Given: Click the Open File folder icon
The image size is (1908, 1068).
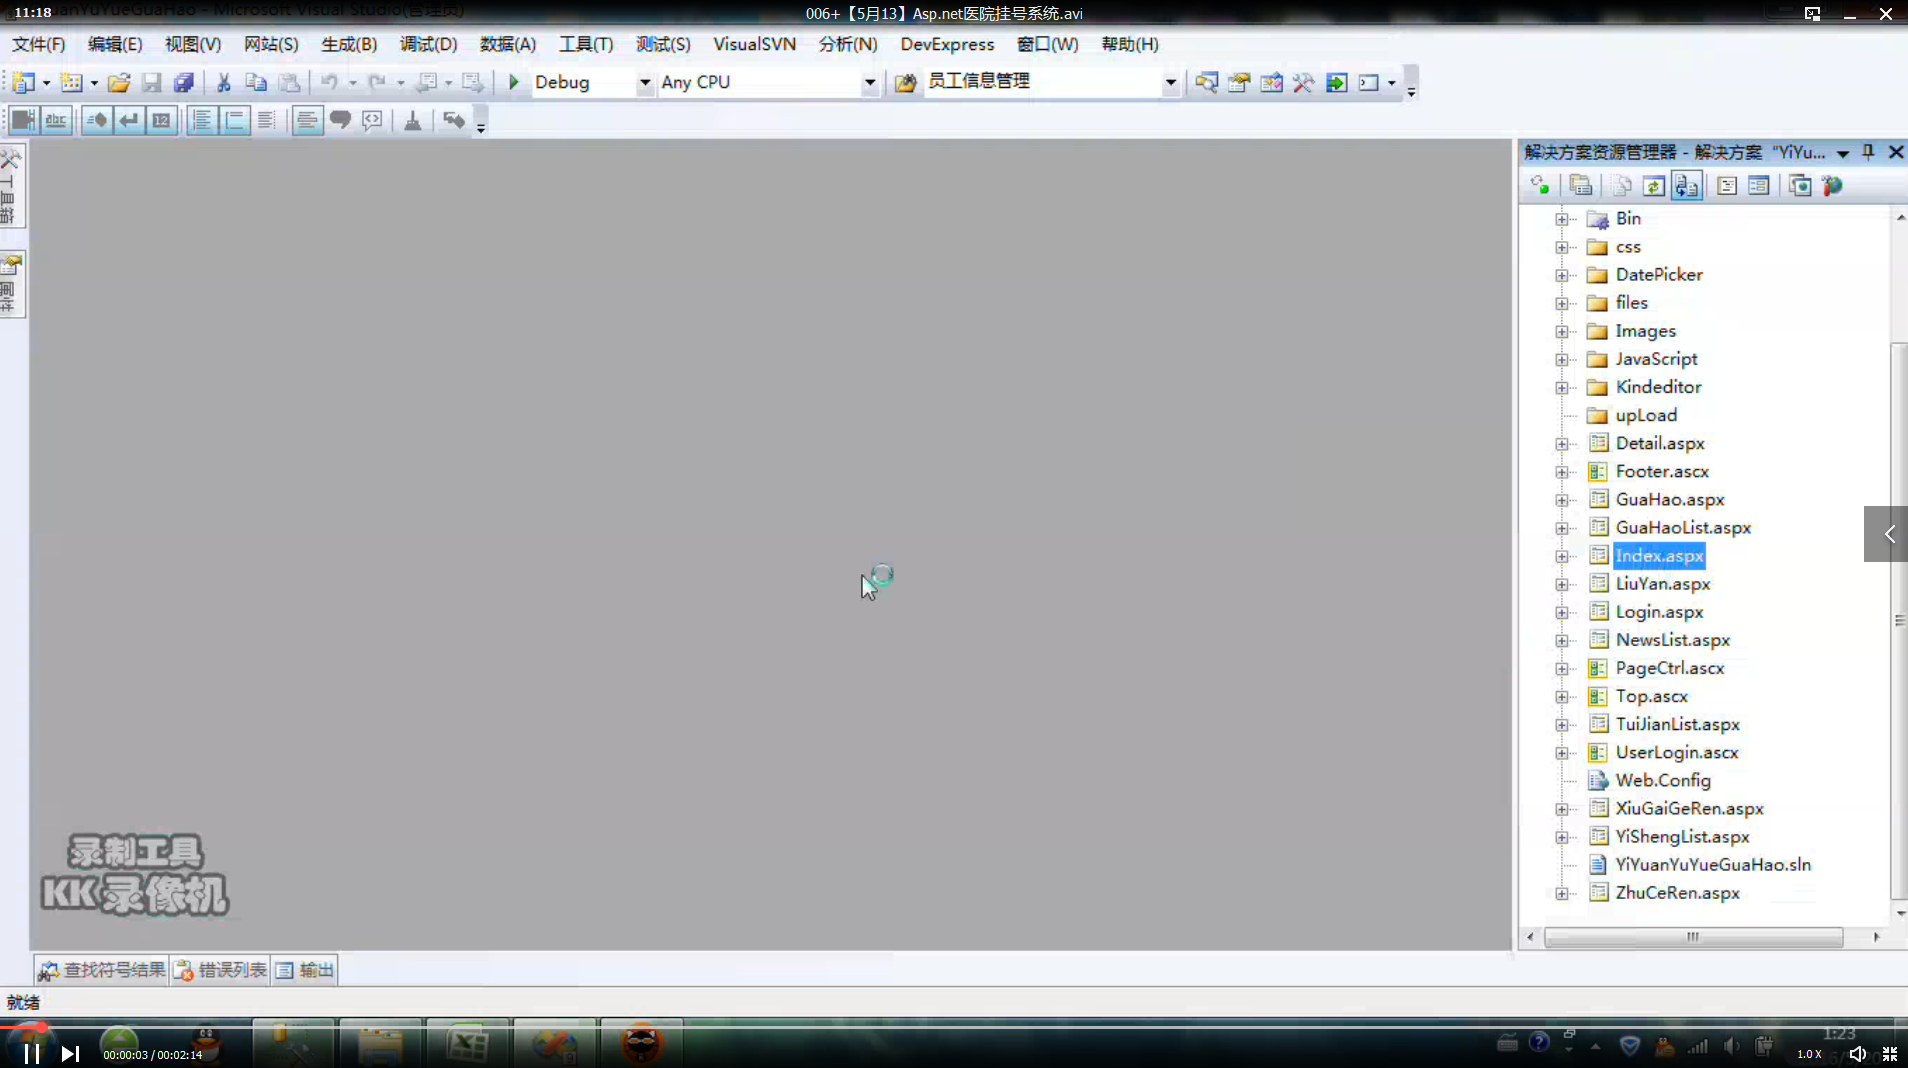Looking at the screenshot, I should pos(119,82).
